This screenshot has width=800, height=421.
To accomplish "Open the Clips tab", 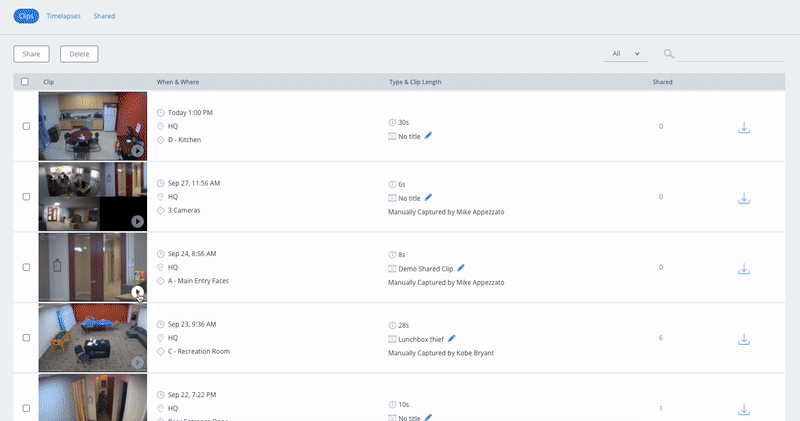I will coord(26,16).
